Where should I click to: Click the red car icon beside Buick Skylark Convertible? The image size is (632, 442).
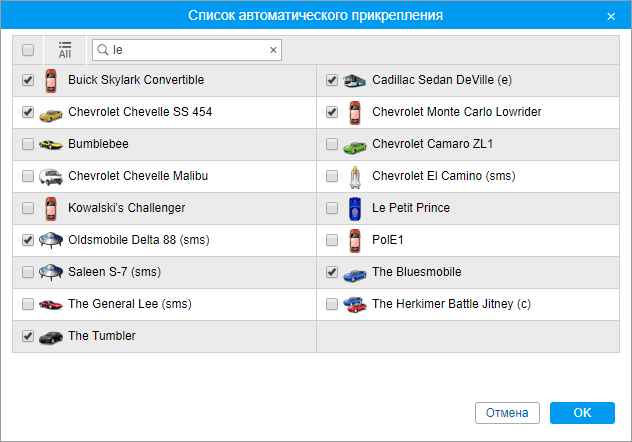tap(51, 80)
